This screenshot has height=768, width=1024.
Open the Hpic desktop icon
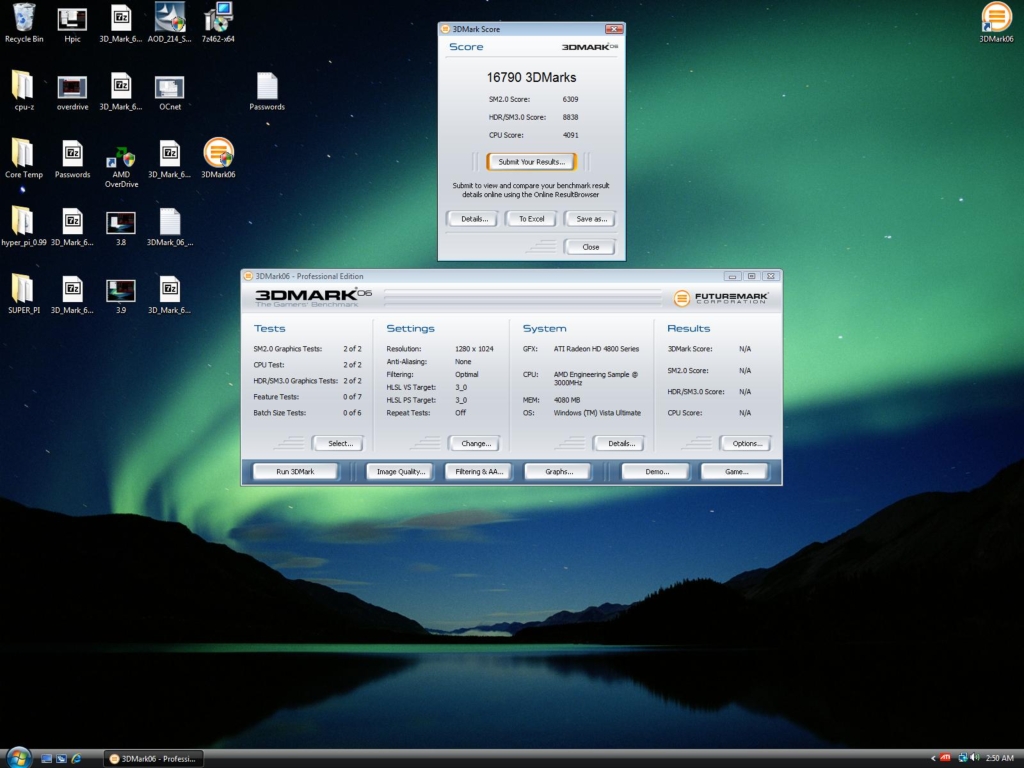point(72,23)
